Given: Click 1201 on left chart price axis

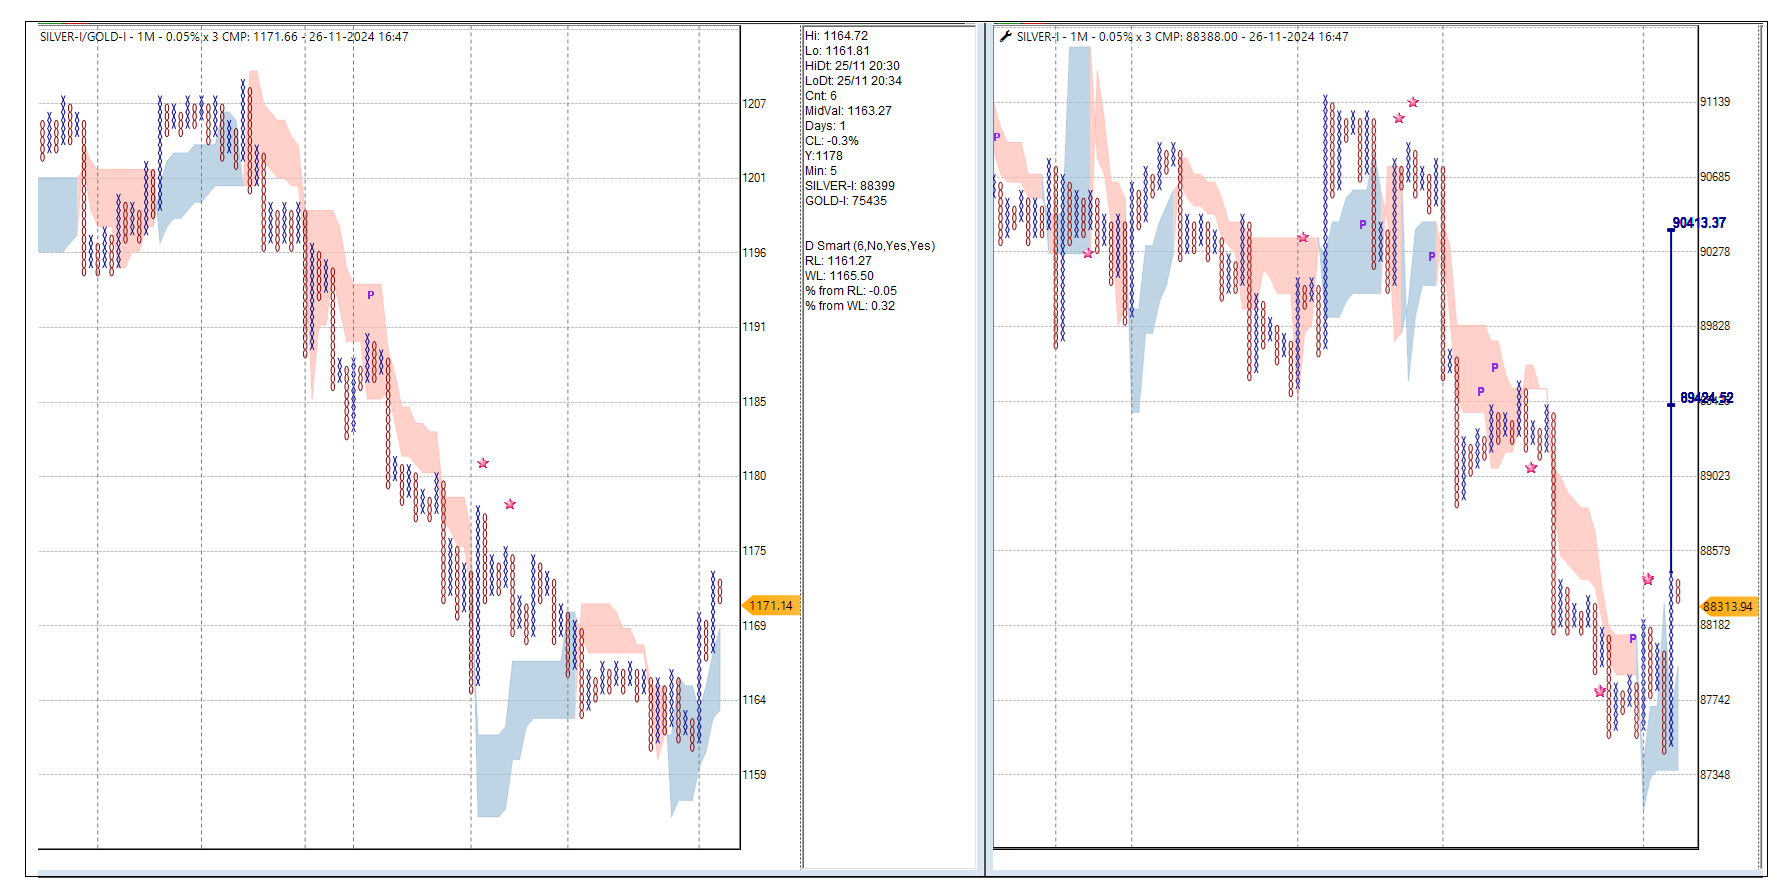Looking at the screenshot, I should tap(754, 178).
